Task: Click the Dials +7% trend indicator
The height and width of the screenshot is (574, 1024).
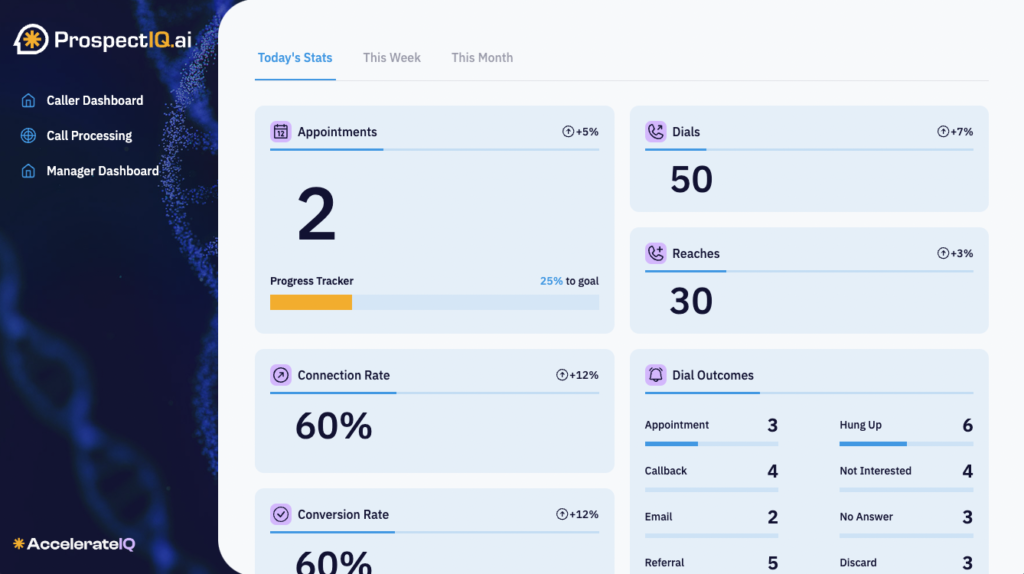Action: (955, 132)
